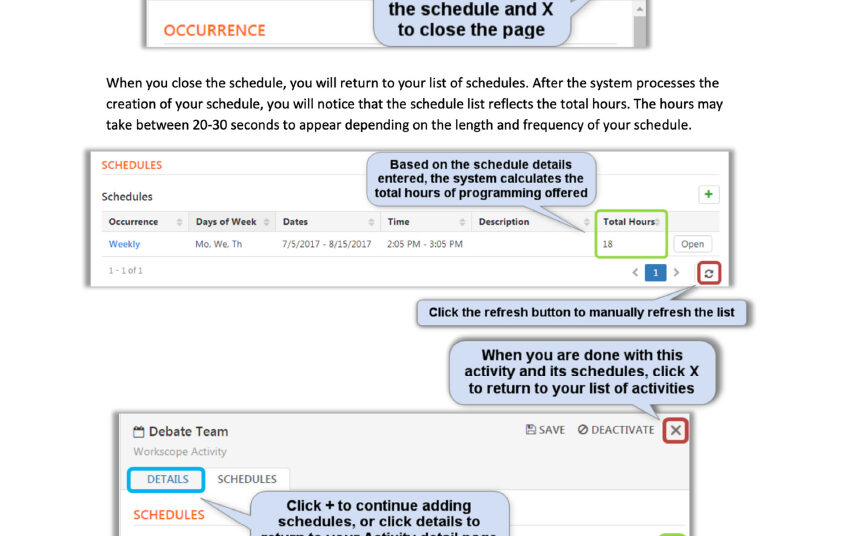
Task: Go to next page with right chevron
Action: tap(677, 272)
